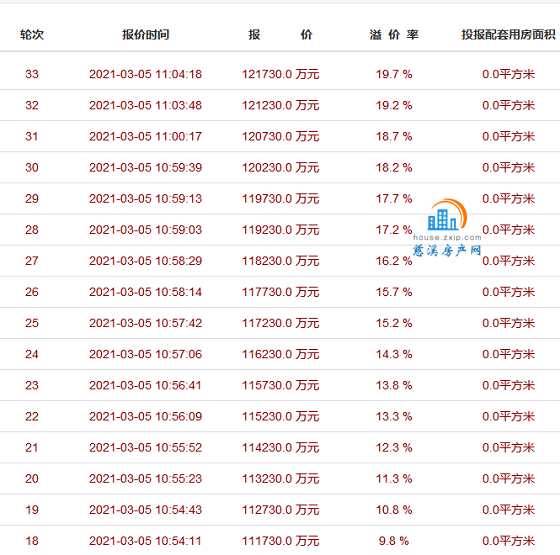Click timestamp 2021-03-05 11:03:48
560x555 pixels.
click(145, 105)
